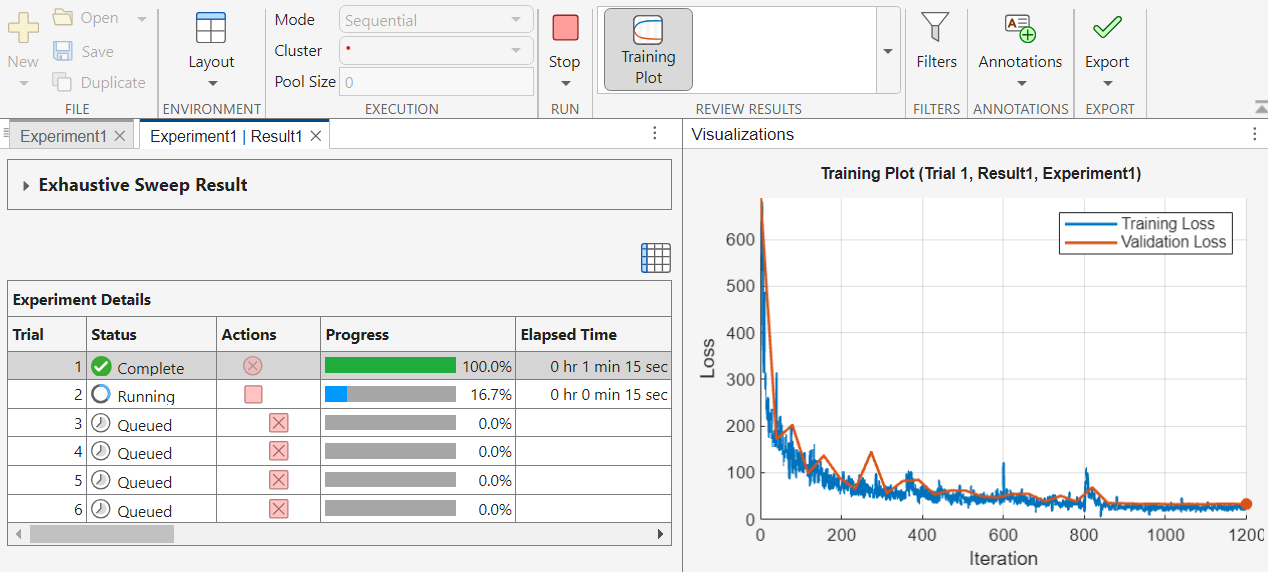Cancel queued trial 3
Viewport: 1268px width, 572px height.
(x=279, y=423)
